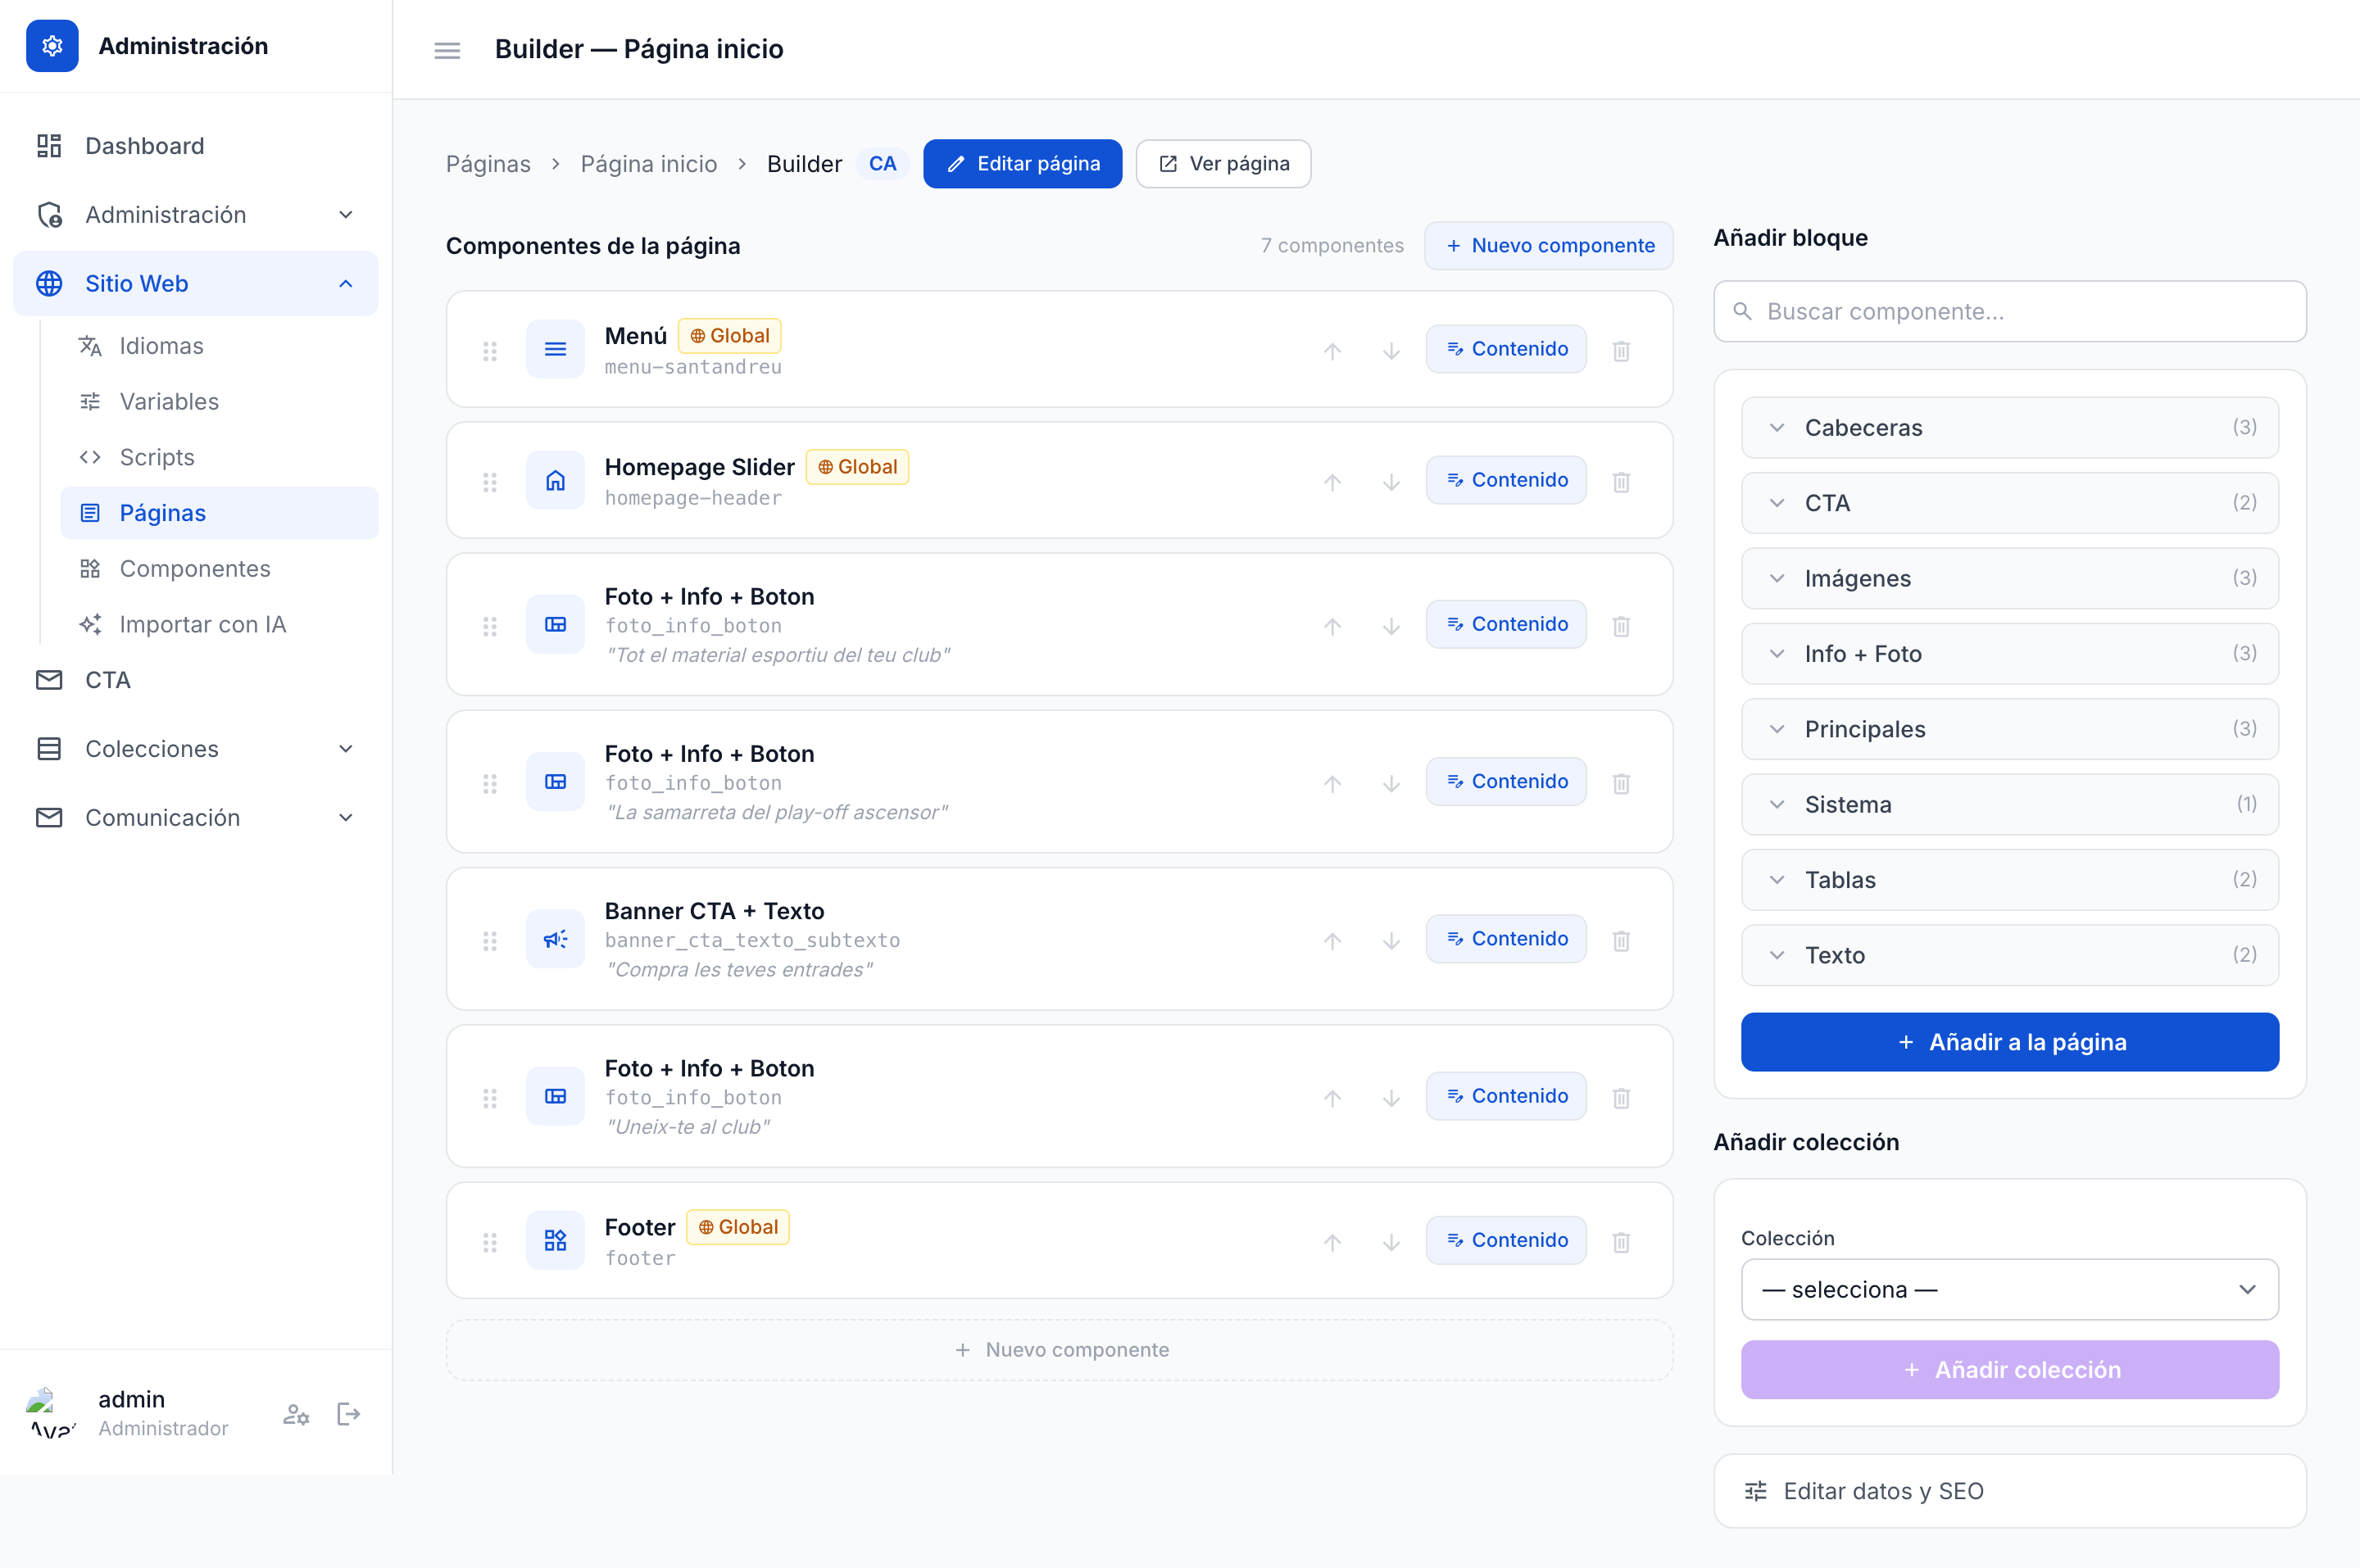
Task: Click Nuevo componente button at top
Action: [x=1548, y=246]
